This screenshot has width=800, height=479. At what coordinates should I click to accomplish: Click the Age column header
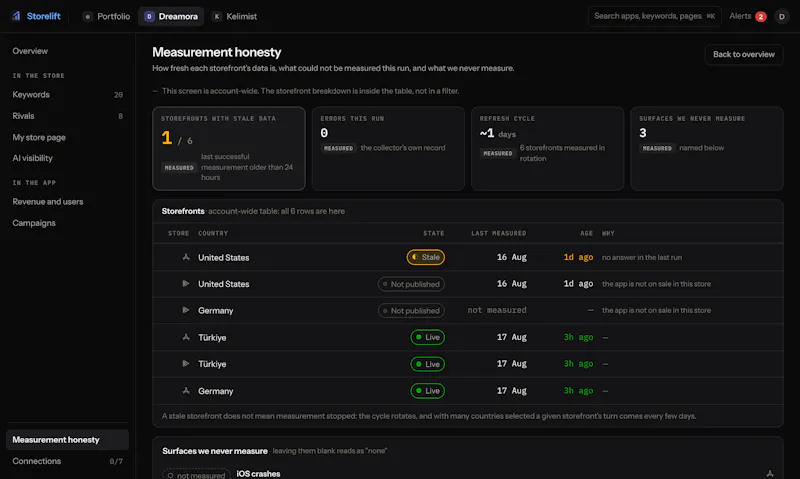click(586, 233)
